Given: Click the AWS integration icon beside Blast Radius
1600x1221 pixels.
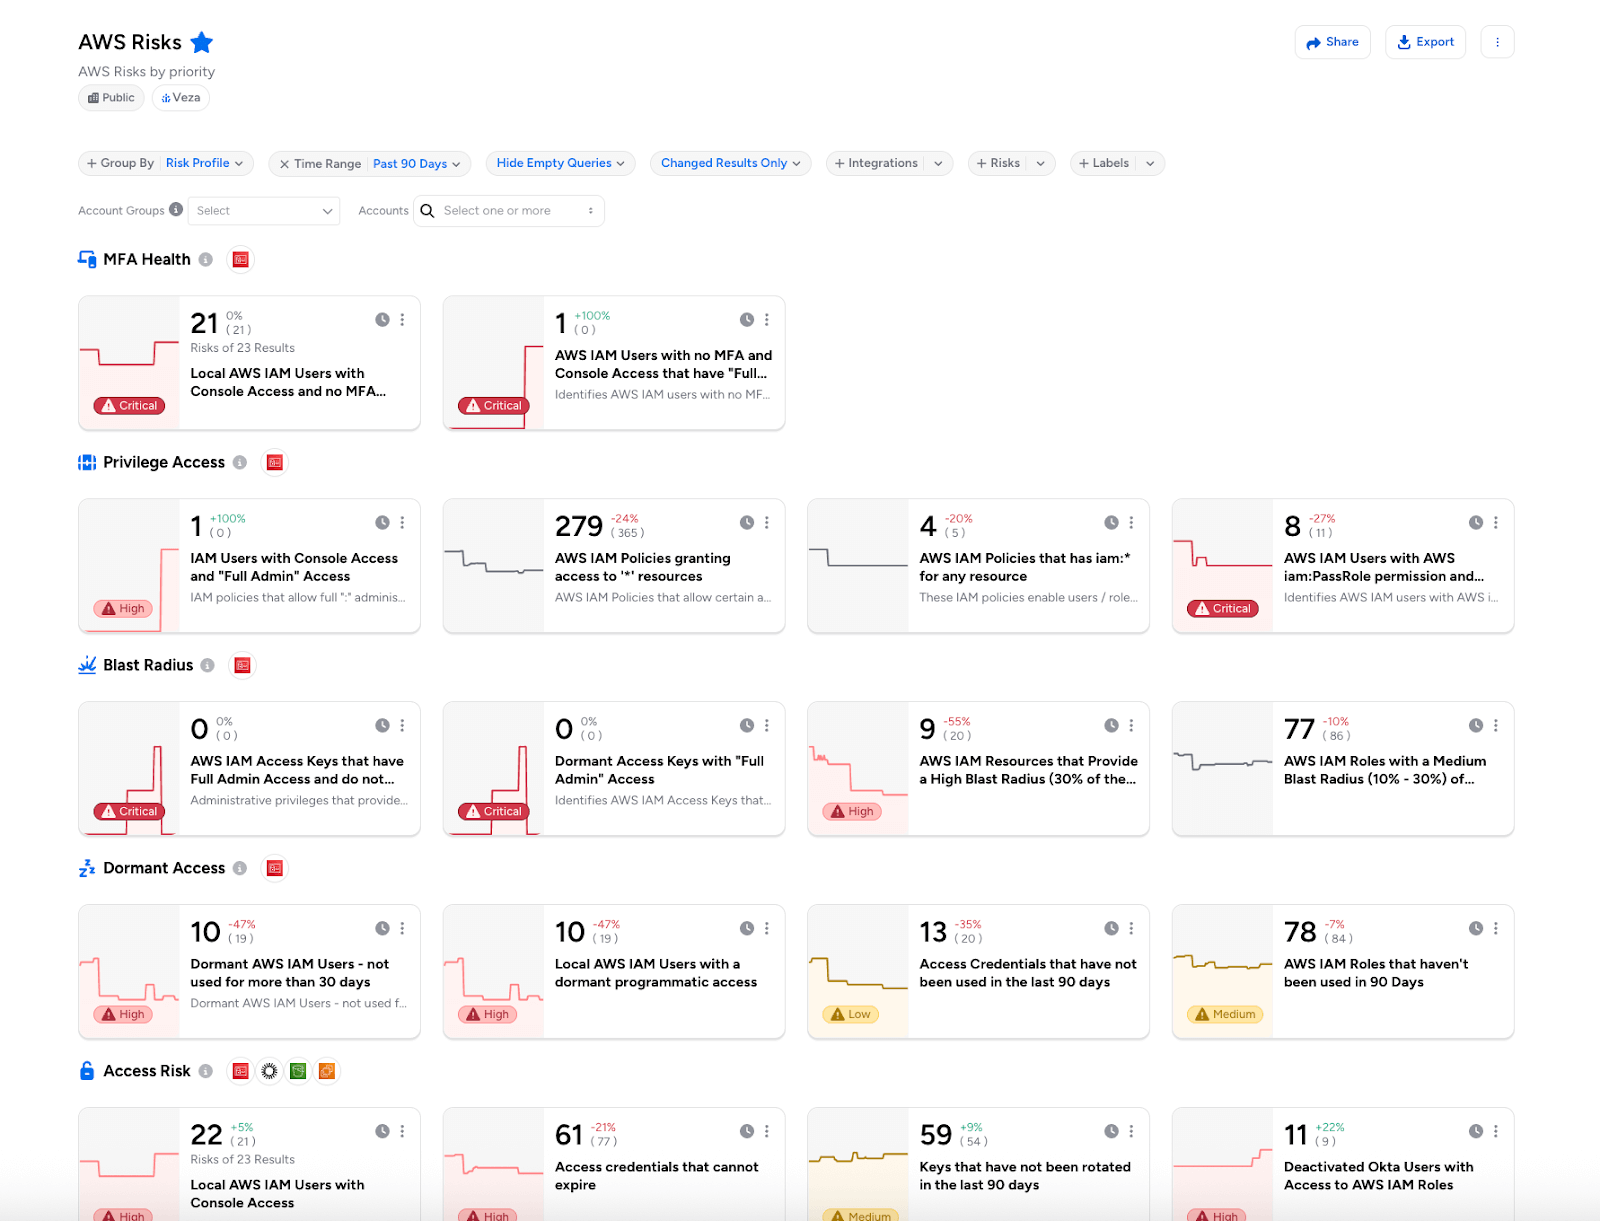Looking at the screenshot, I should (x=242, y=666).
